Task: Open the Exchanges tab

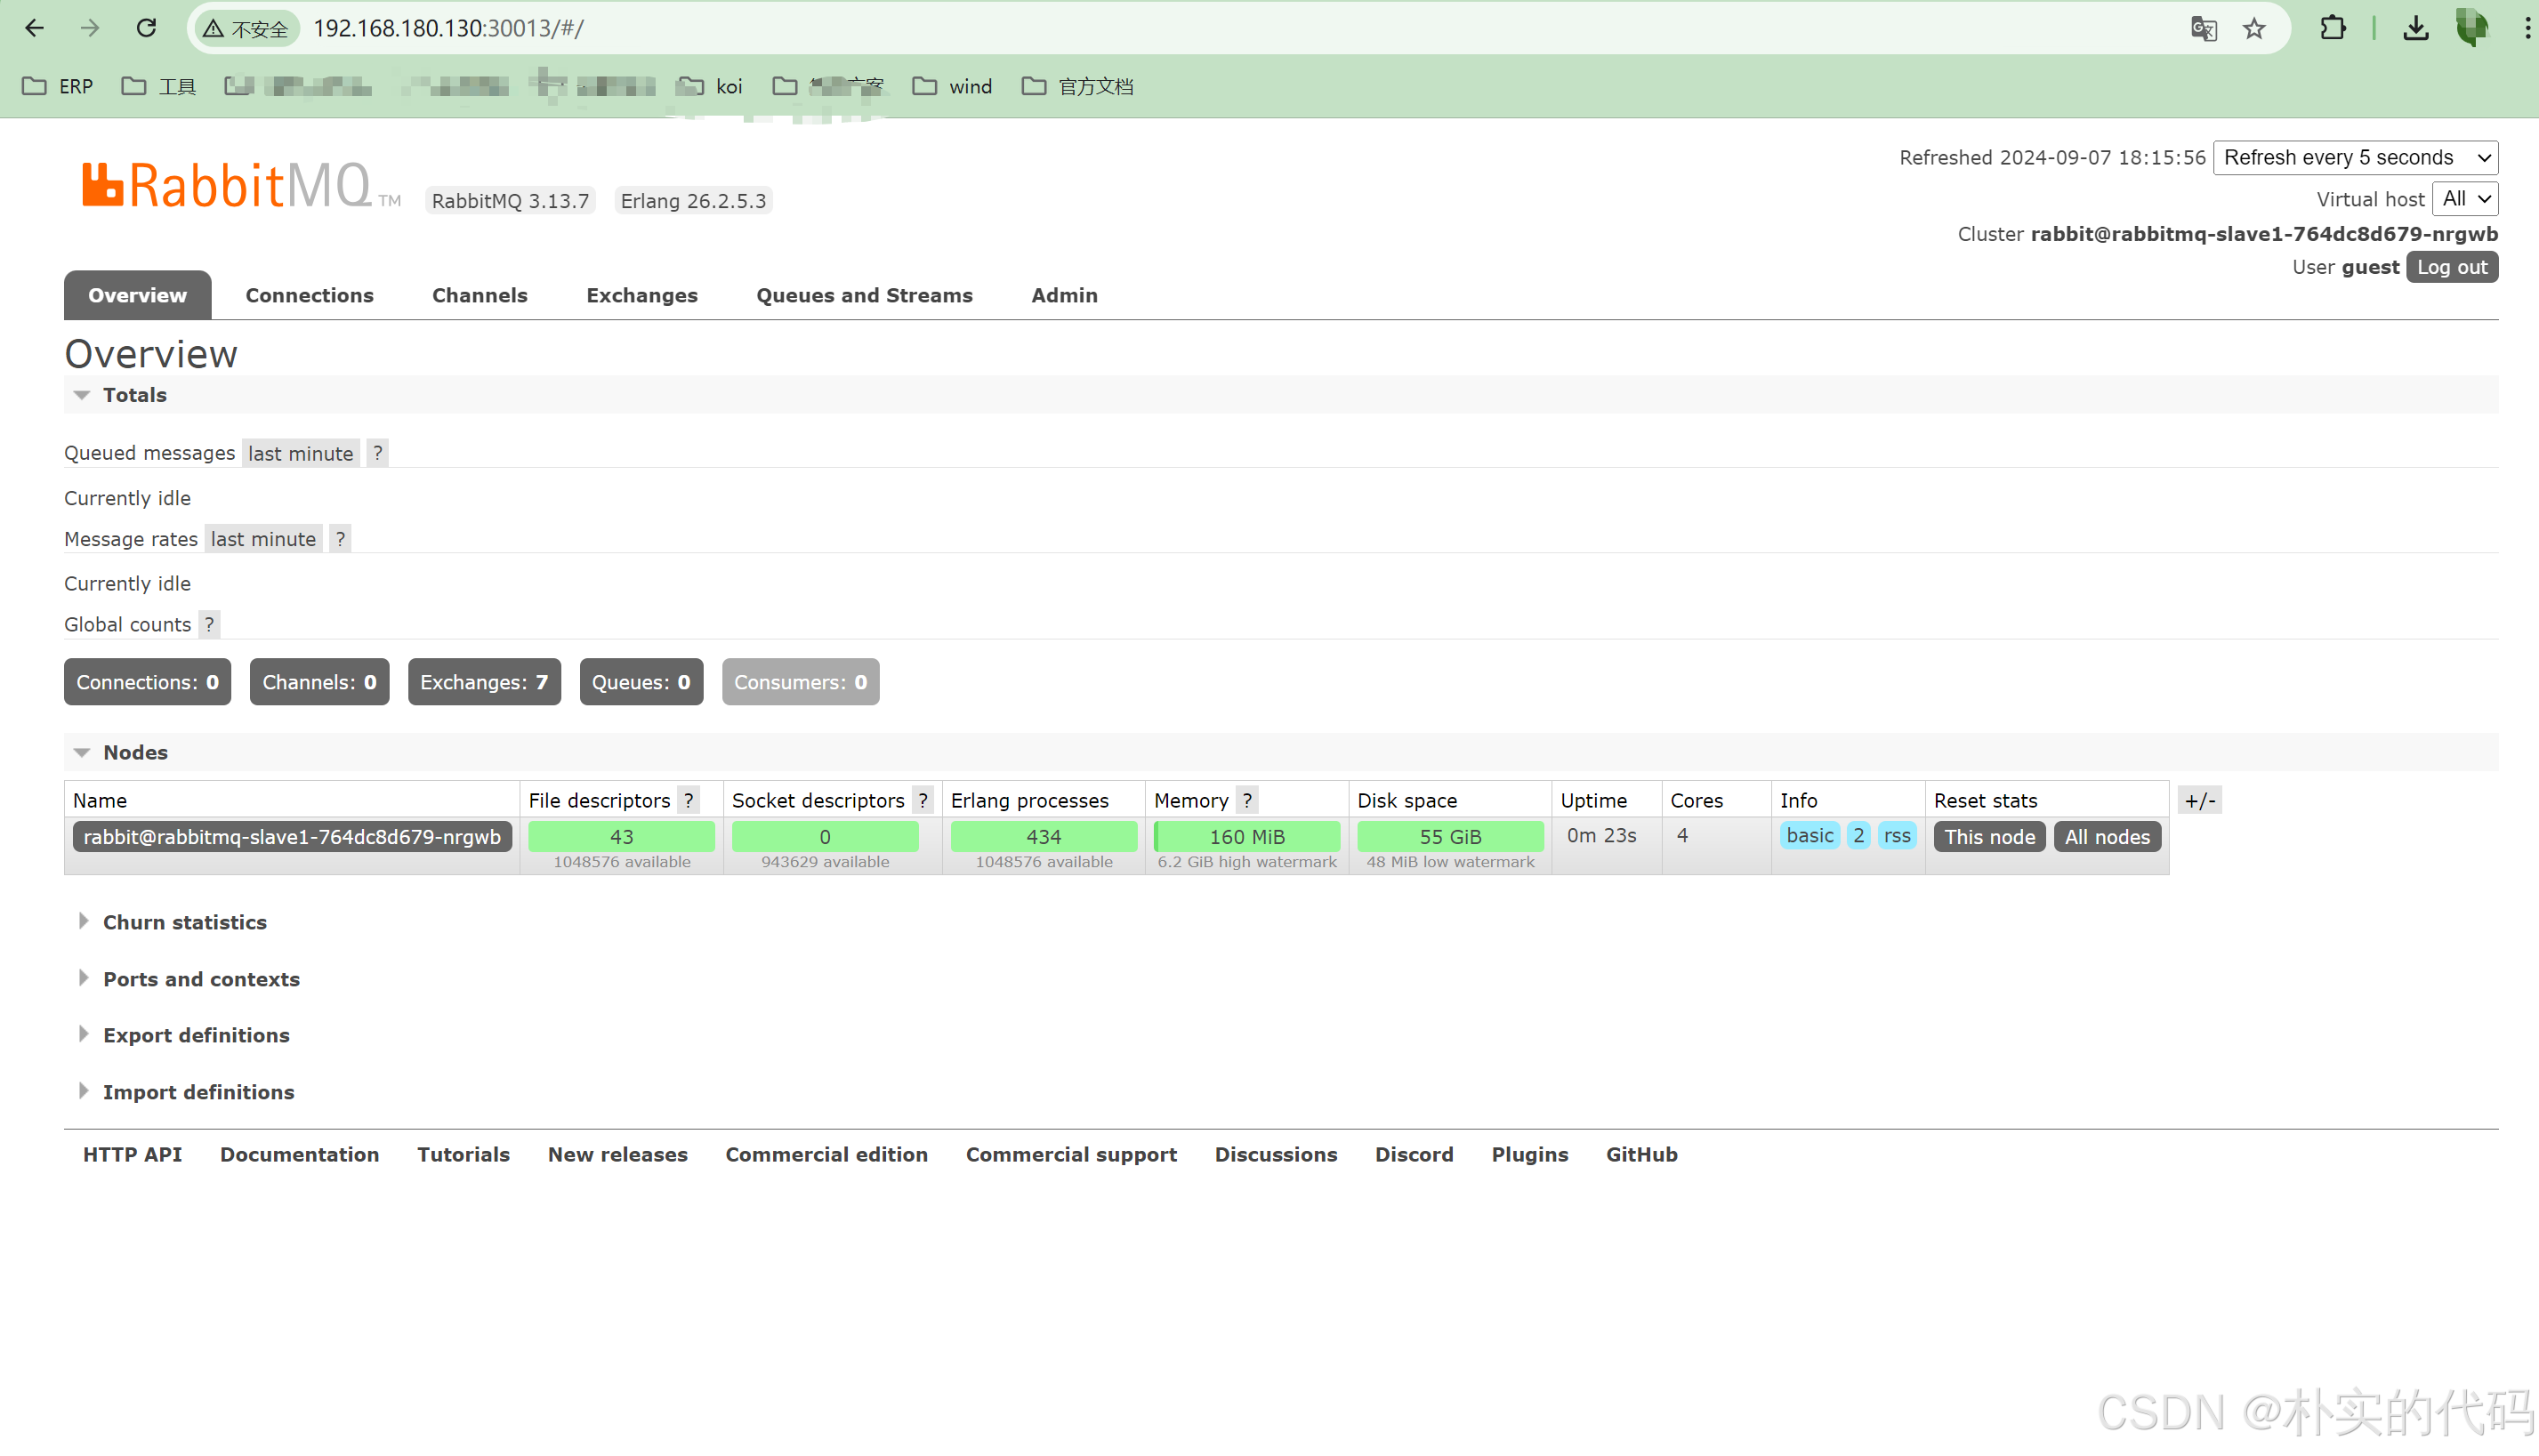Action: pos(641,295)
